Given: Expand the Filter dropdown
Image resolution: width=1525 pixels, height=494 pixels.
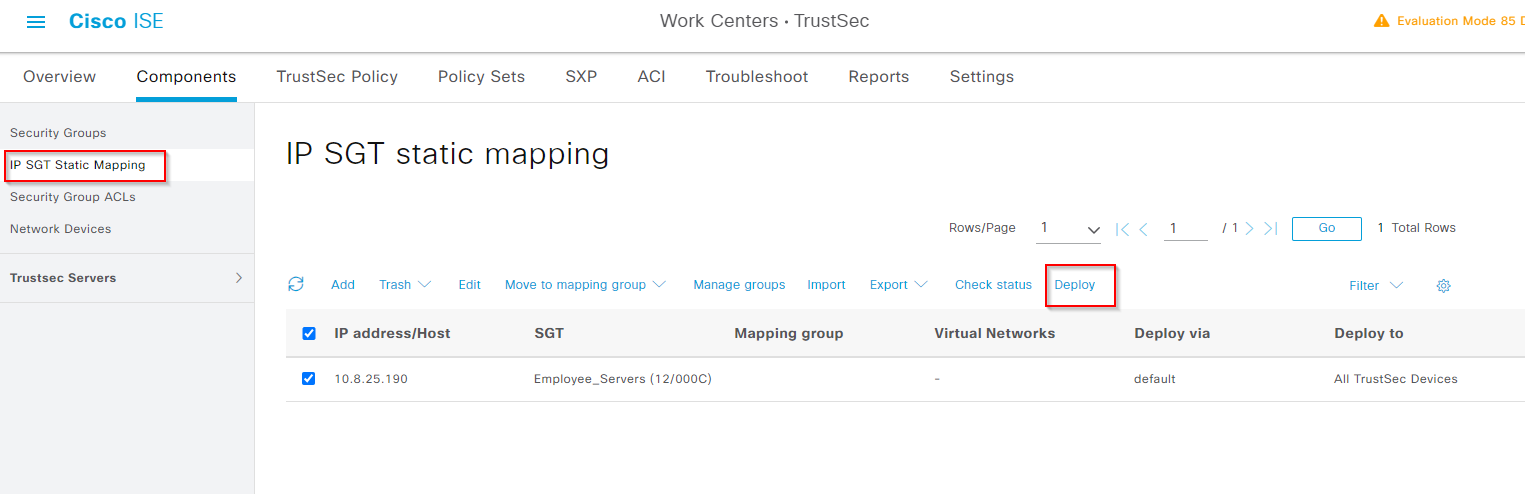Looking at the screenshot, I should point(1376,285).
